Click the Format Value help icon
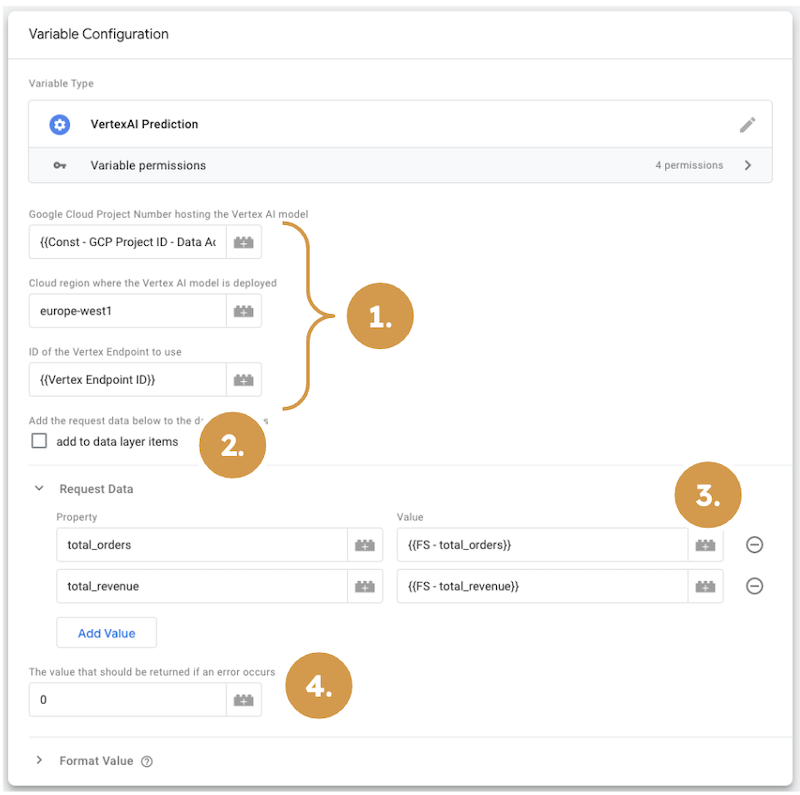 (x=147, y=761)
